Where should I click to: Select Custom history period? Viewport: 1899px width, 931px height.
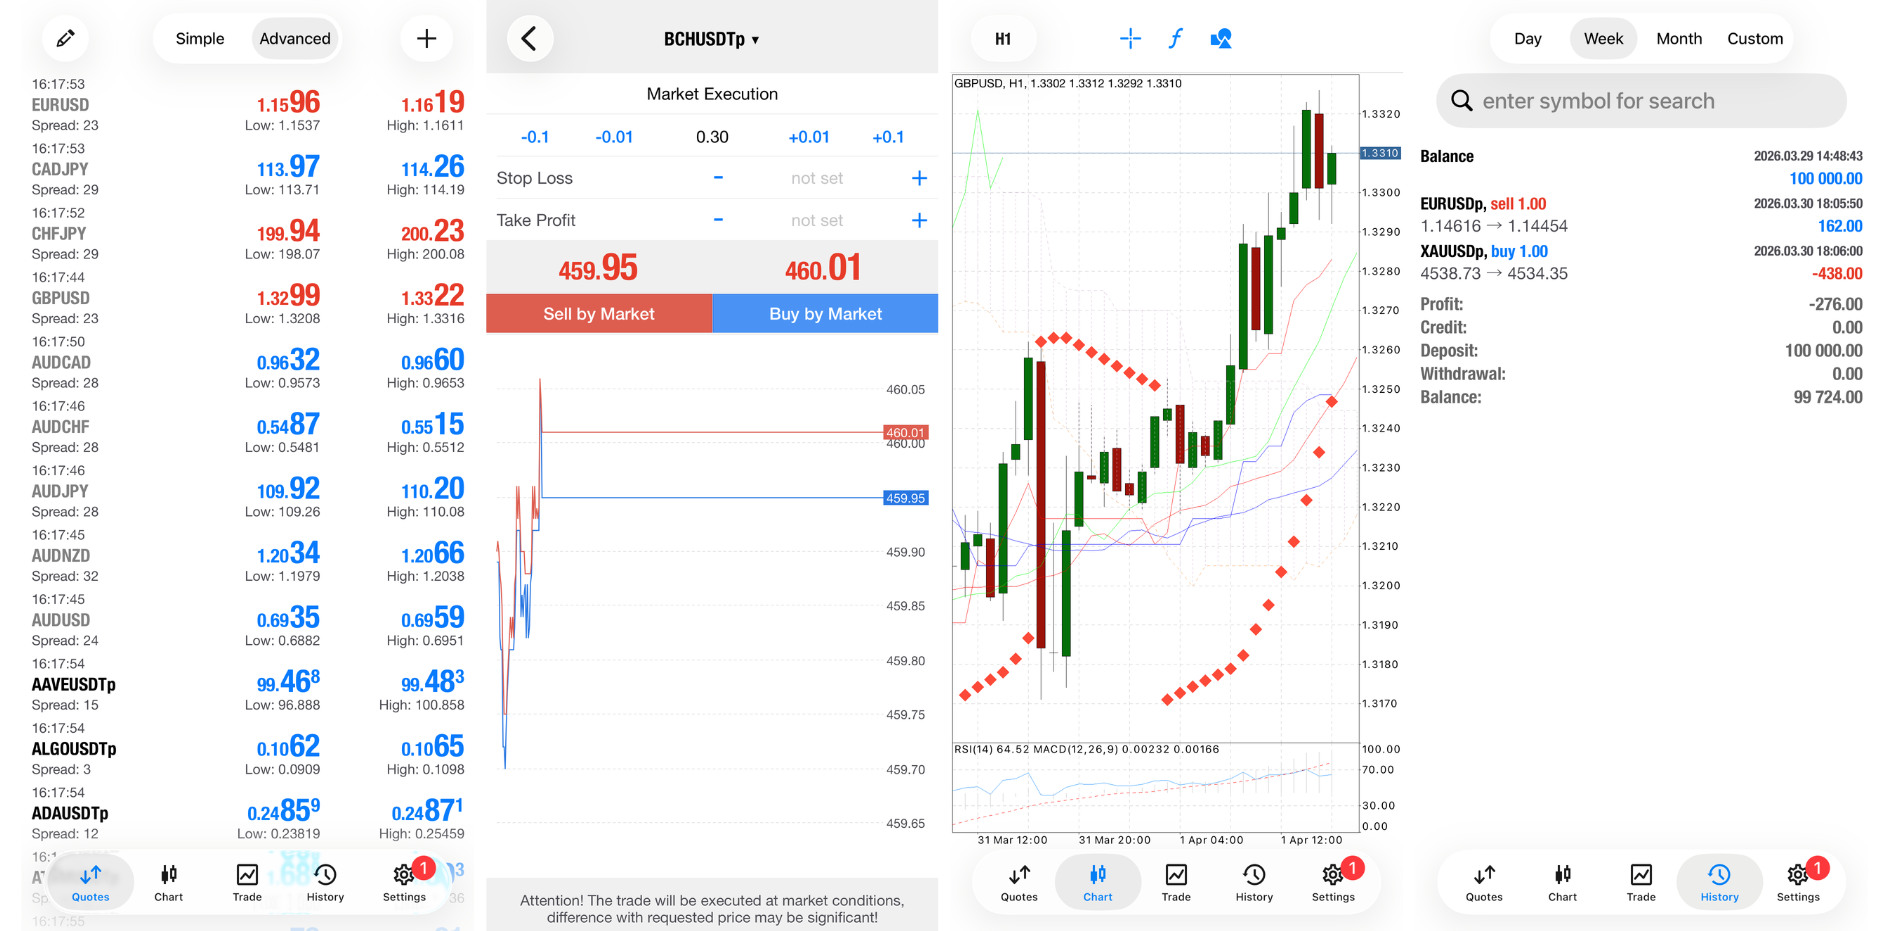click(1755, 38)
